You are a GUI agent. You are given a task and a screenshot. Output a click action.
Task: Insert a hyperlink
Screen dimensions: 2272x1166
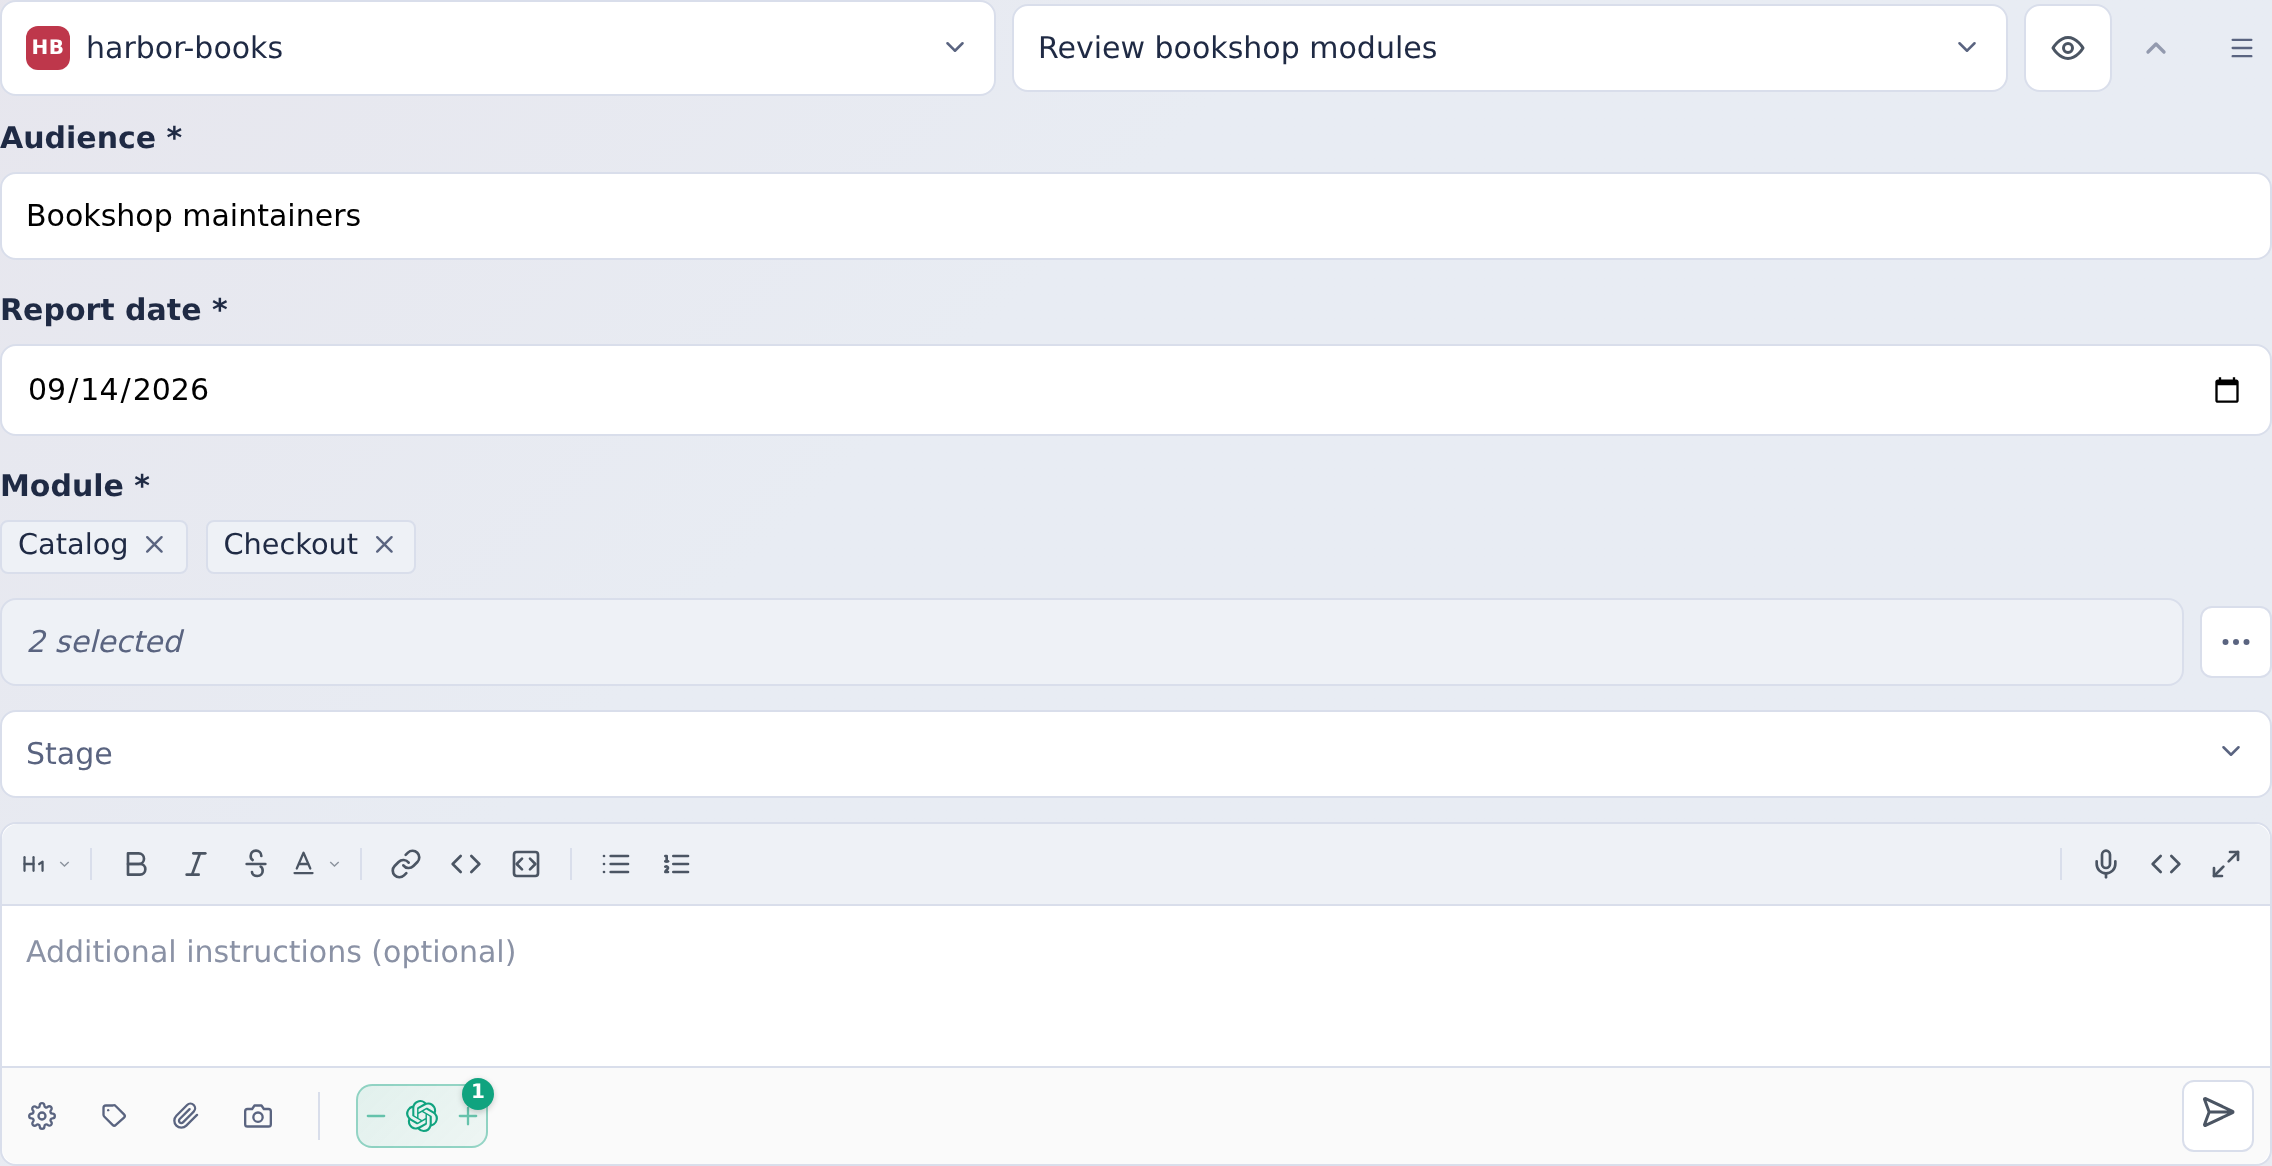405,864
